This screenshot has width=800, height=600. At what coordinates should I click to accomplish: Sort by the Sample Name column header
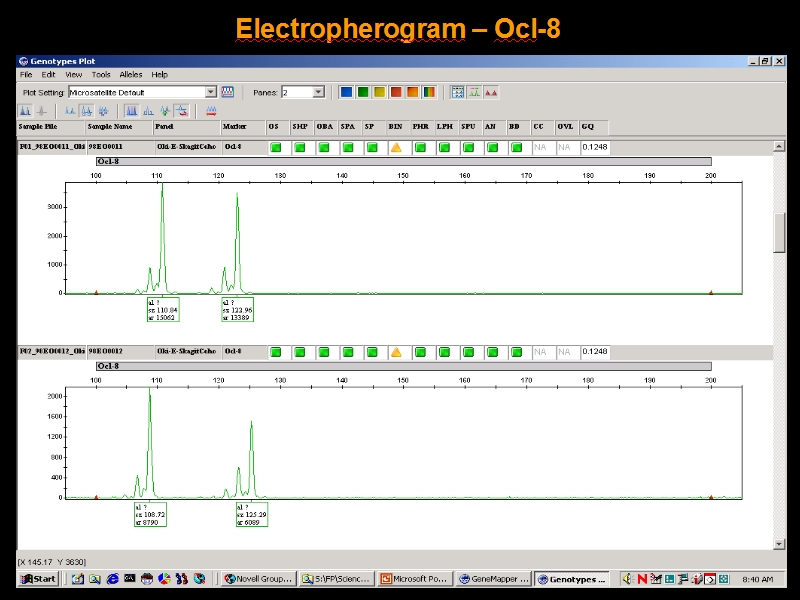[119, 127]
